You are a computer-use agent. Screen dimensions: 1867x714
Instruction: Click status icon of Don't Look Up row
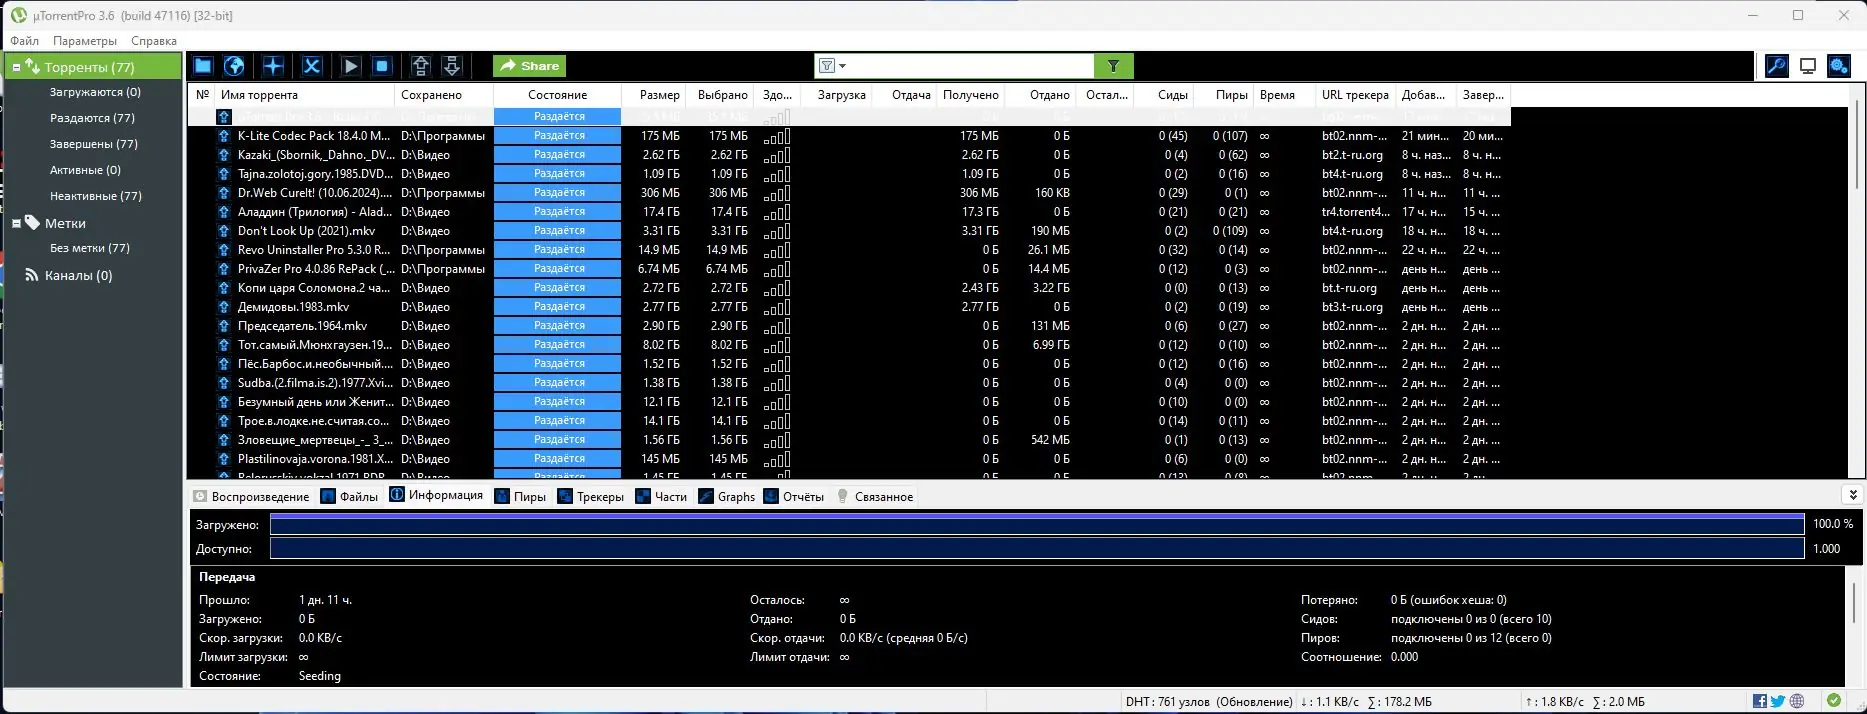click(x=225, y=231)
